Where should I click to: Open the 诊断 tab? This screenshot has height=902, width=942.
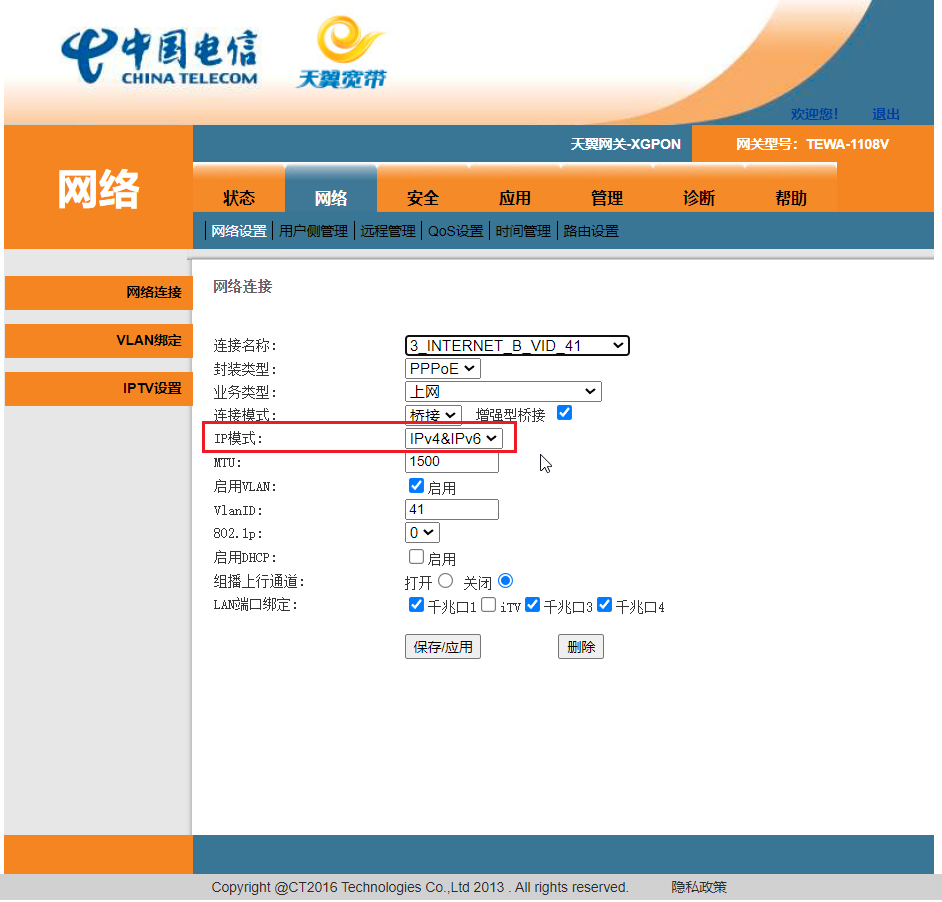[699, 198]
